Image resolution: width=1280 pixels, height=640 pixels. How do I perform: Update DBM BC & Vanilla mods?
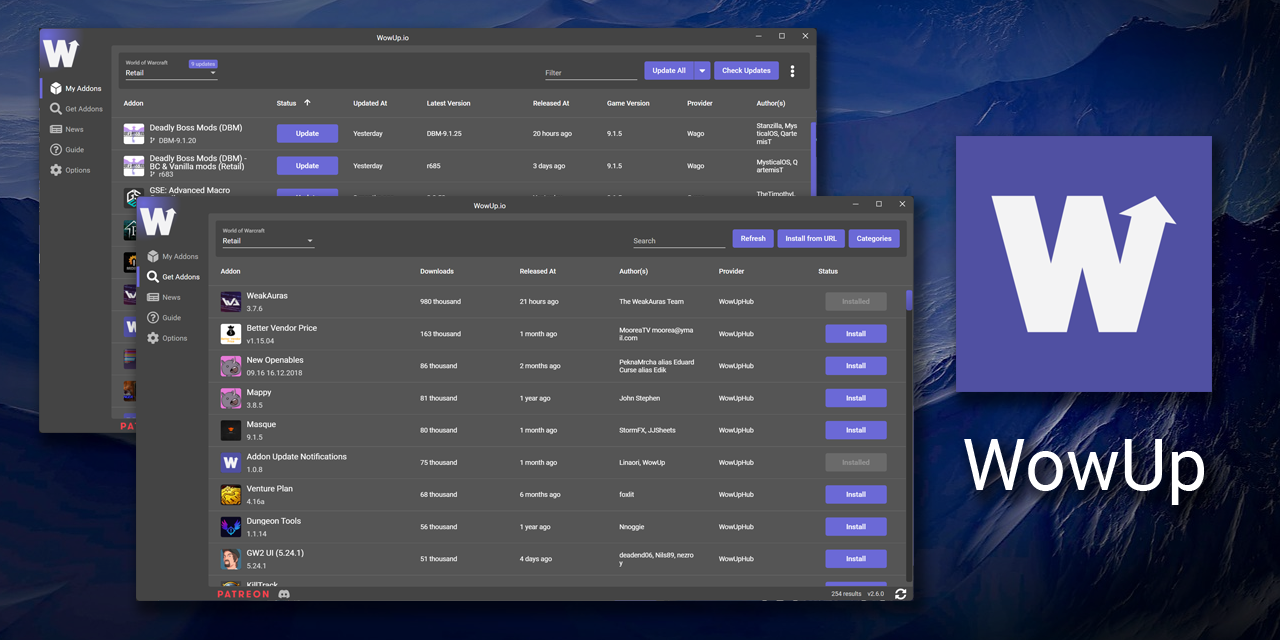[307, 166]
